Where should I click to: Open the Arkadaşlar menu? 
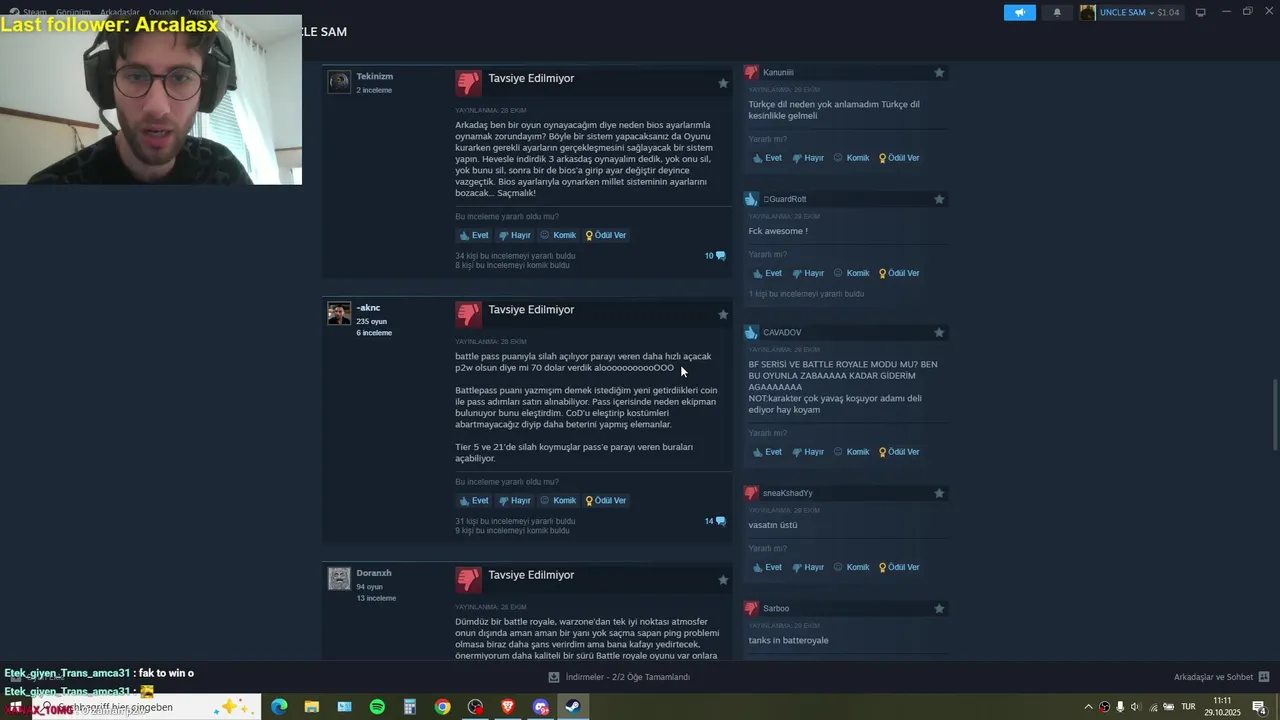[x=119, y=12]
